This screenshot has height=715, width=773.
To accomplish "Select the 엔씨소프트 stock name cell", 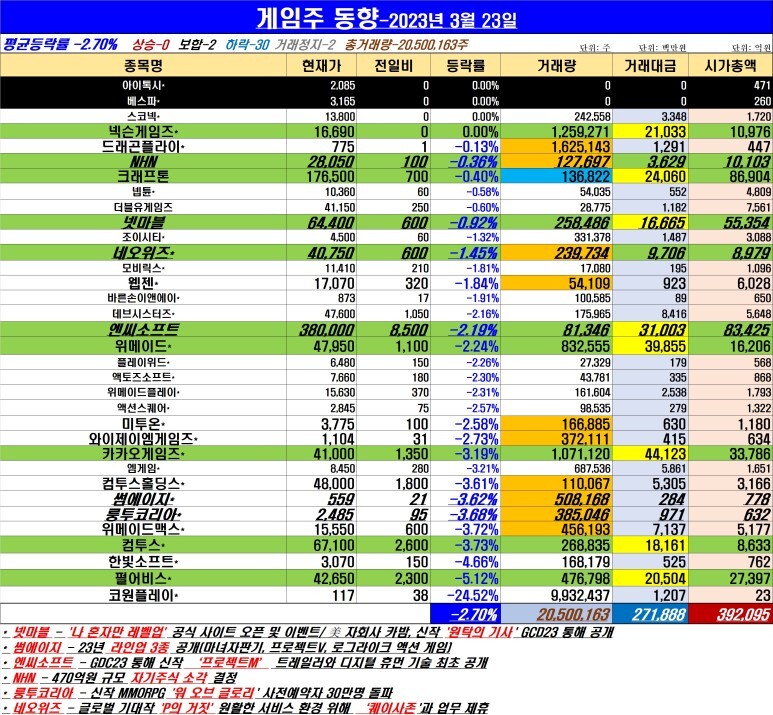I will (143, 329).
